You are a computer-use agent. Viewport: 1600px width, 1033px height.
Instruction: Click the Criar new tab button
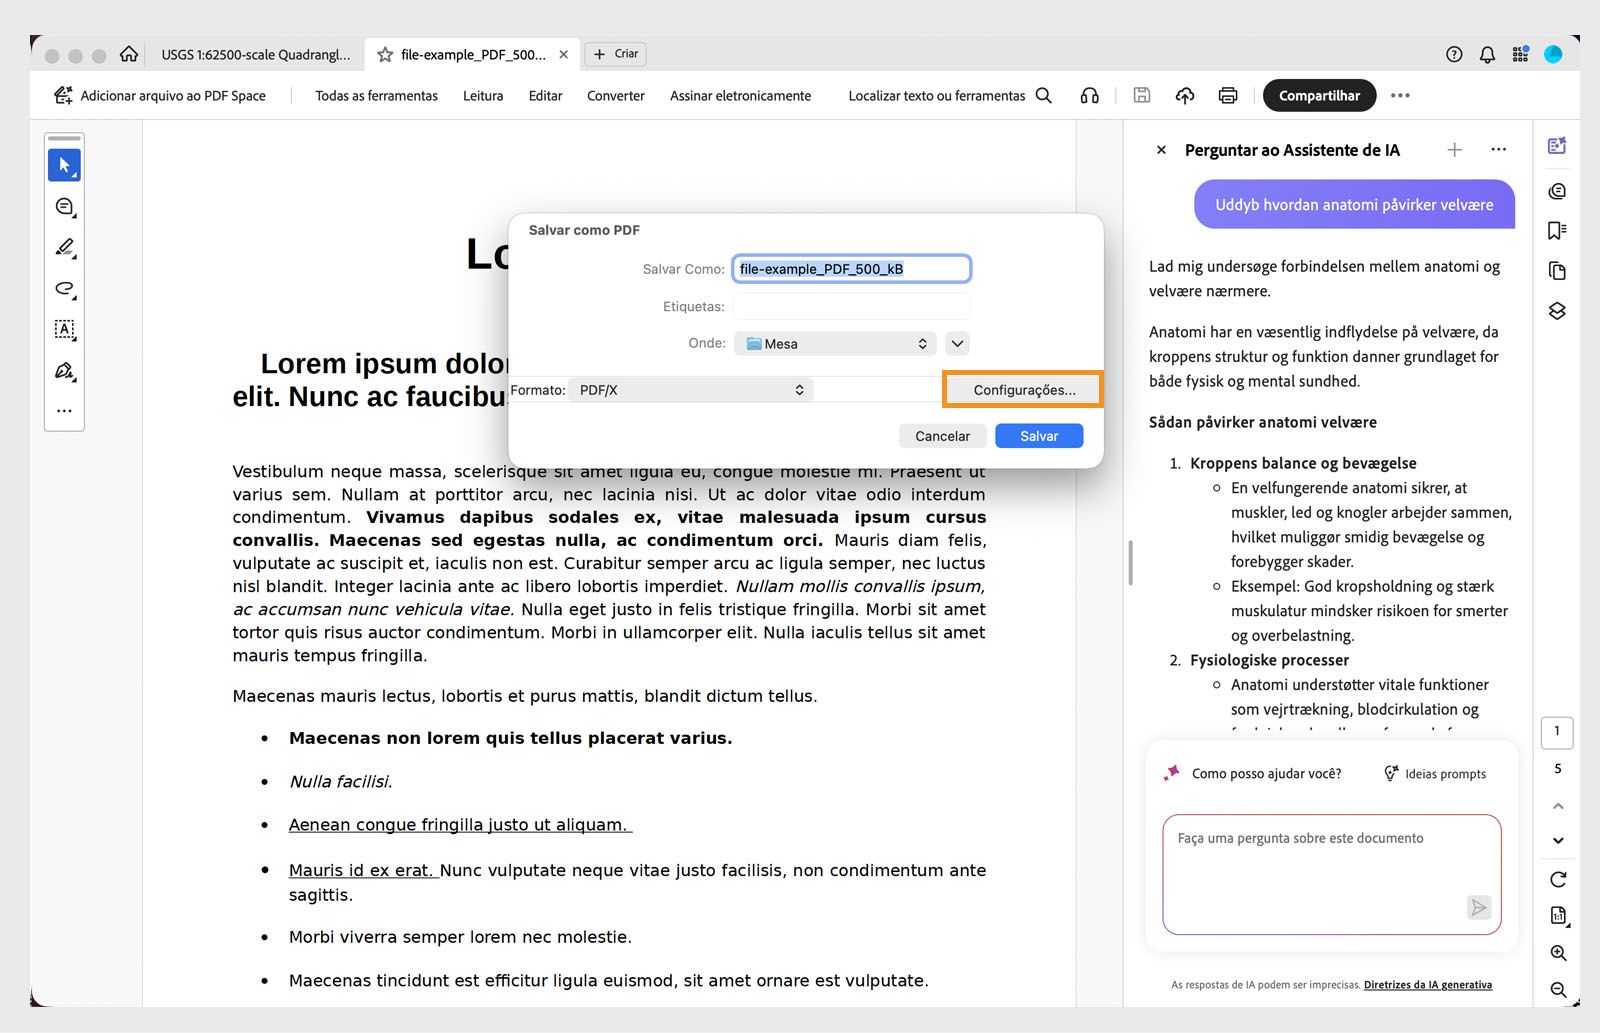click(x=616, y=54)
